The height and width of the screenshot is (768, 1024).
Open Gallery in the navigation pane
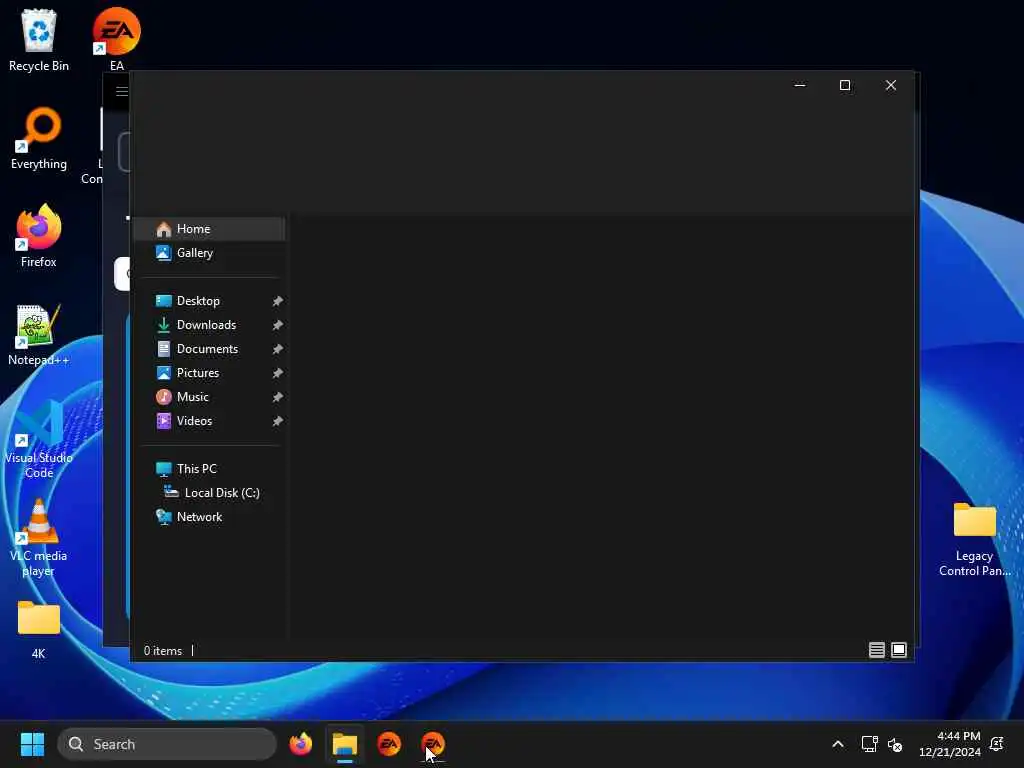209,253
